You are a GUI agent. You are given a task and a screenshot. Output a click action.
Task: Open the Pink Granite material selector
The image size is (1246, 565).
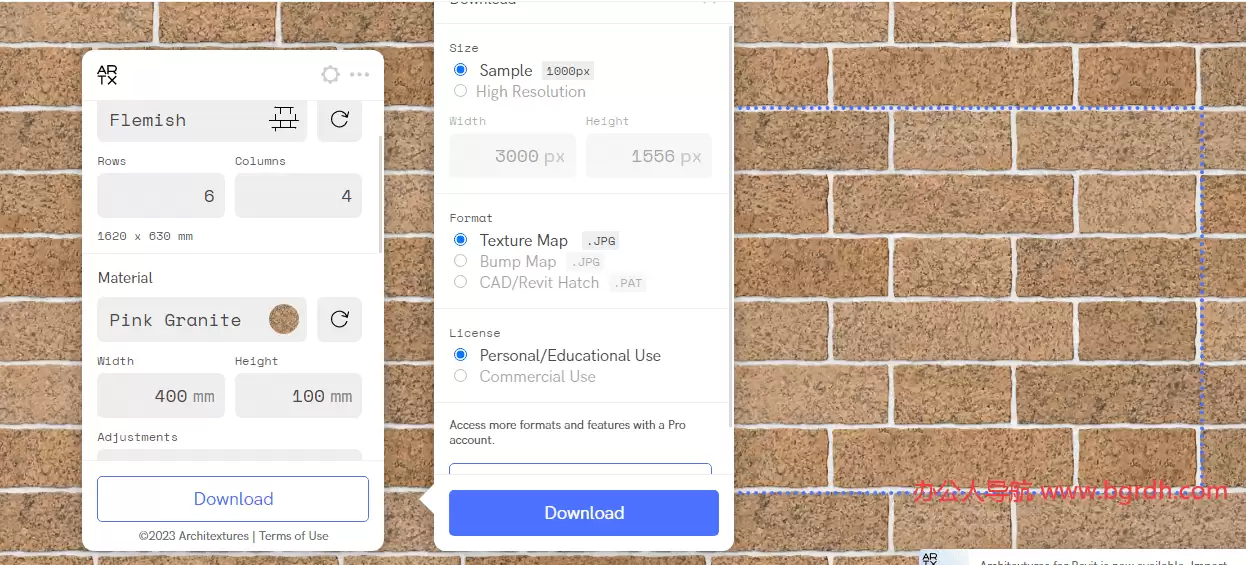point(188,320)
